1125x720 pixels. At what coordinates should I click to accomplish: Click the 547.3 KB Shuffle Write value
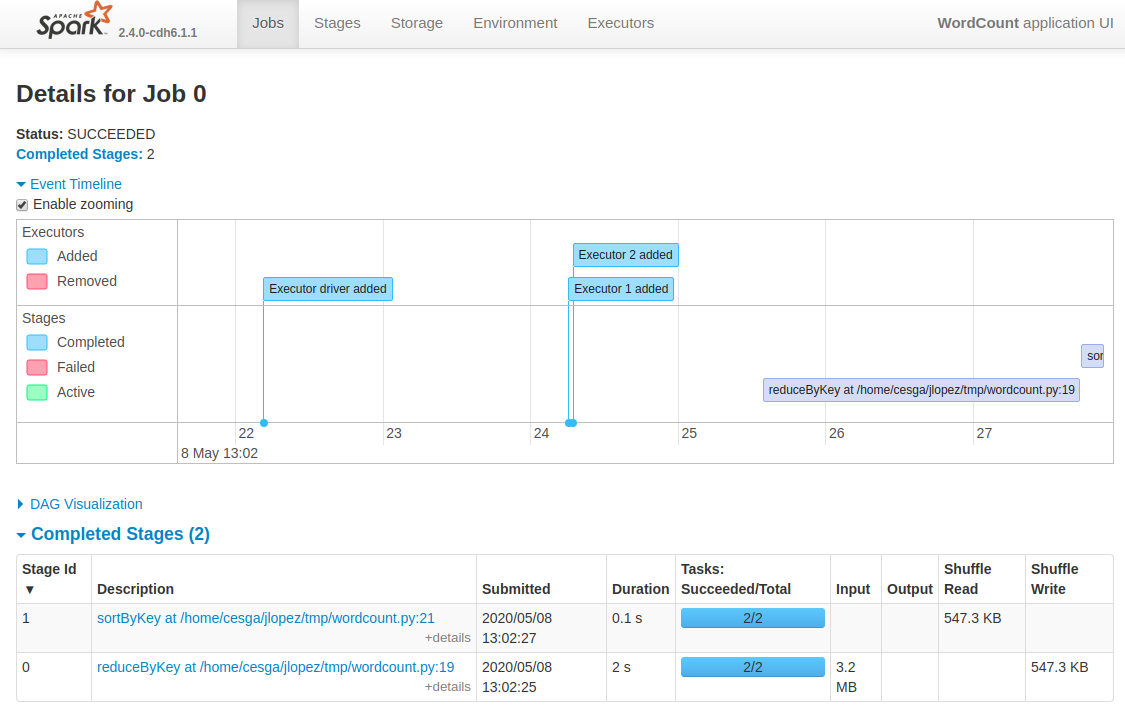[1060, 667]
